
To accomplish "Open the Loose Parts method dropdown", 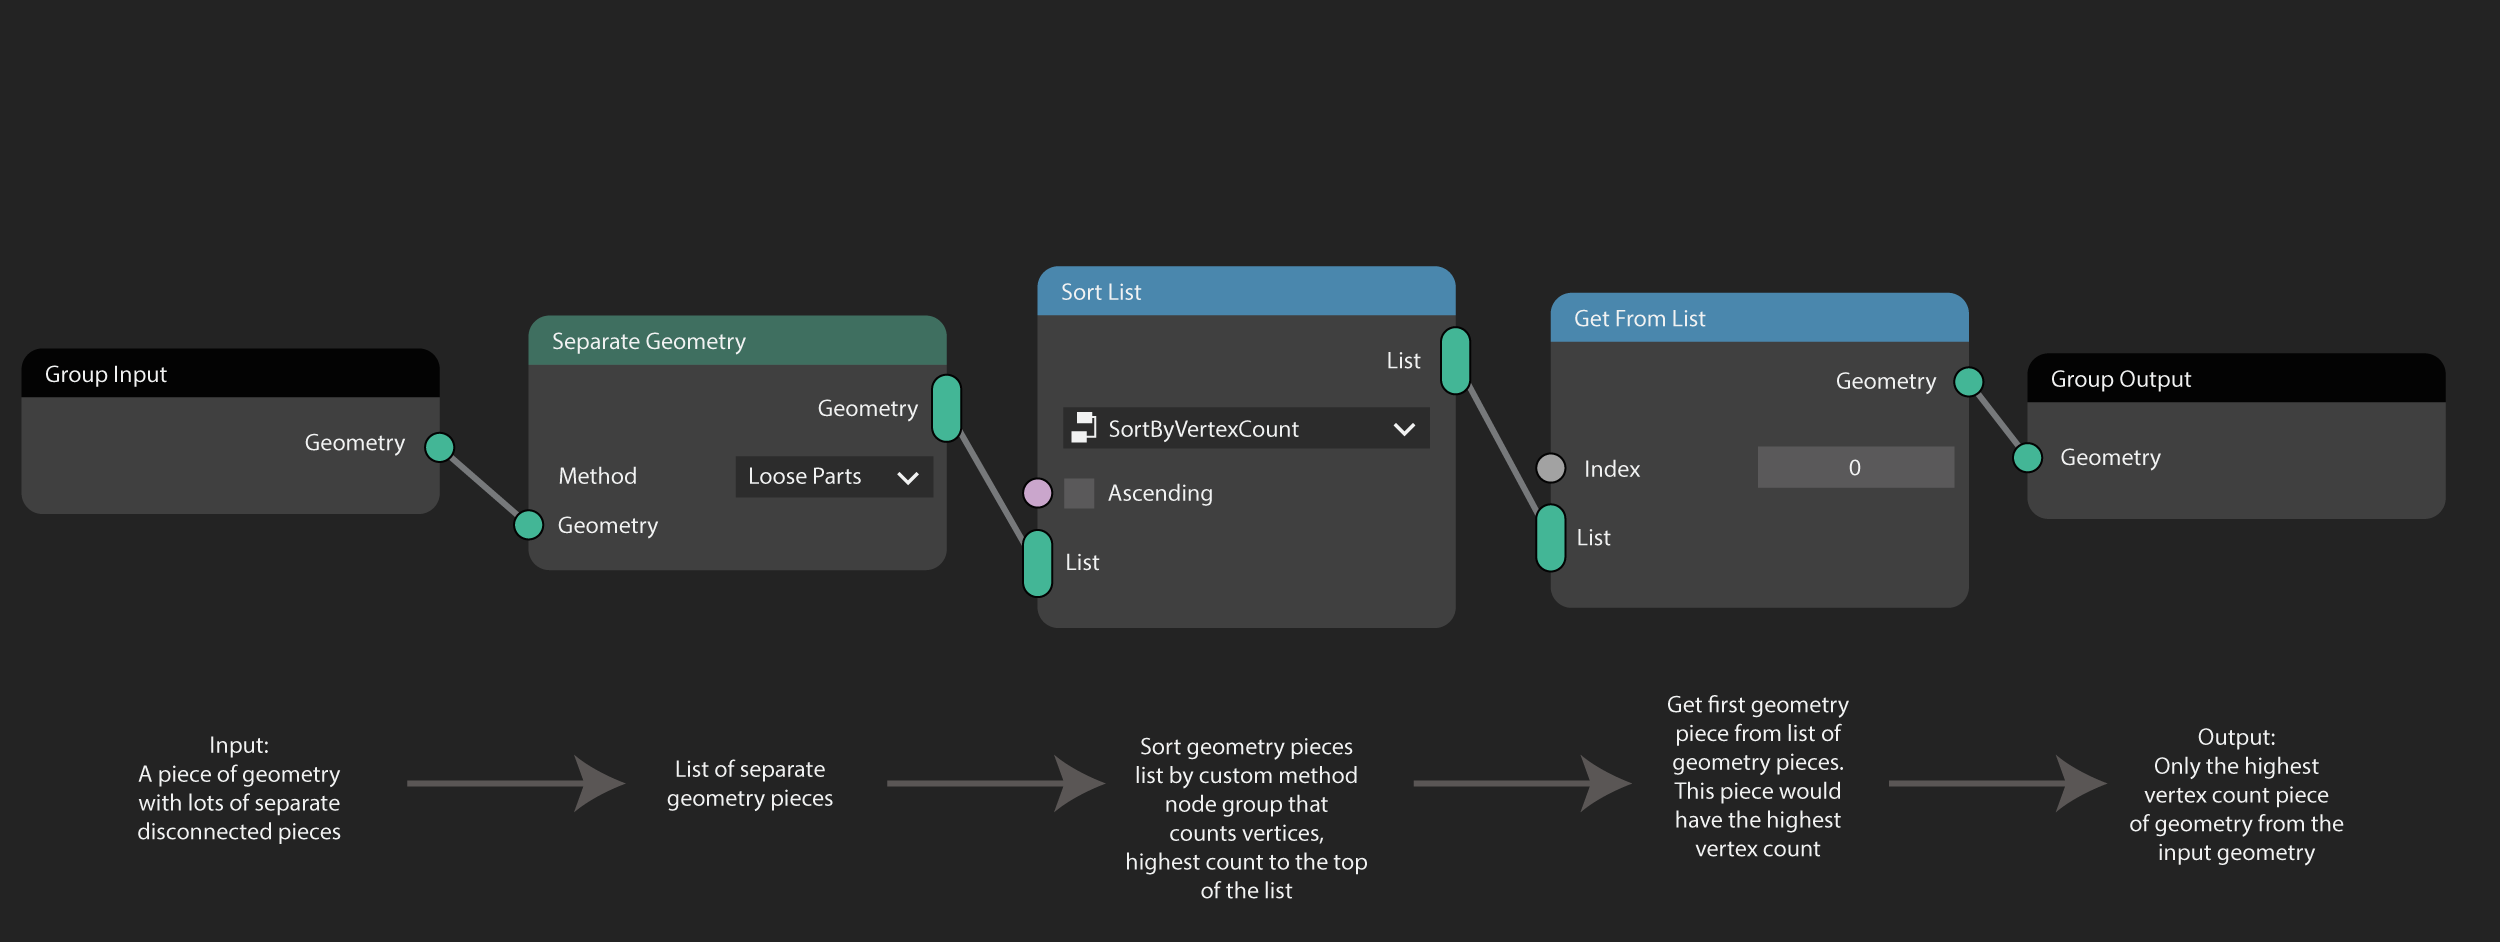I will [x=834, y=476].
